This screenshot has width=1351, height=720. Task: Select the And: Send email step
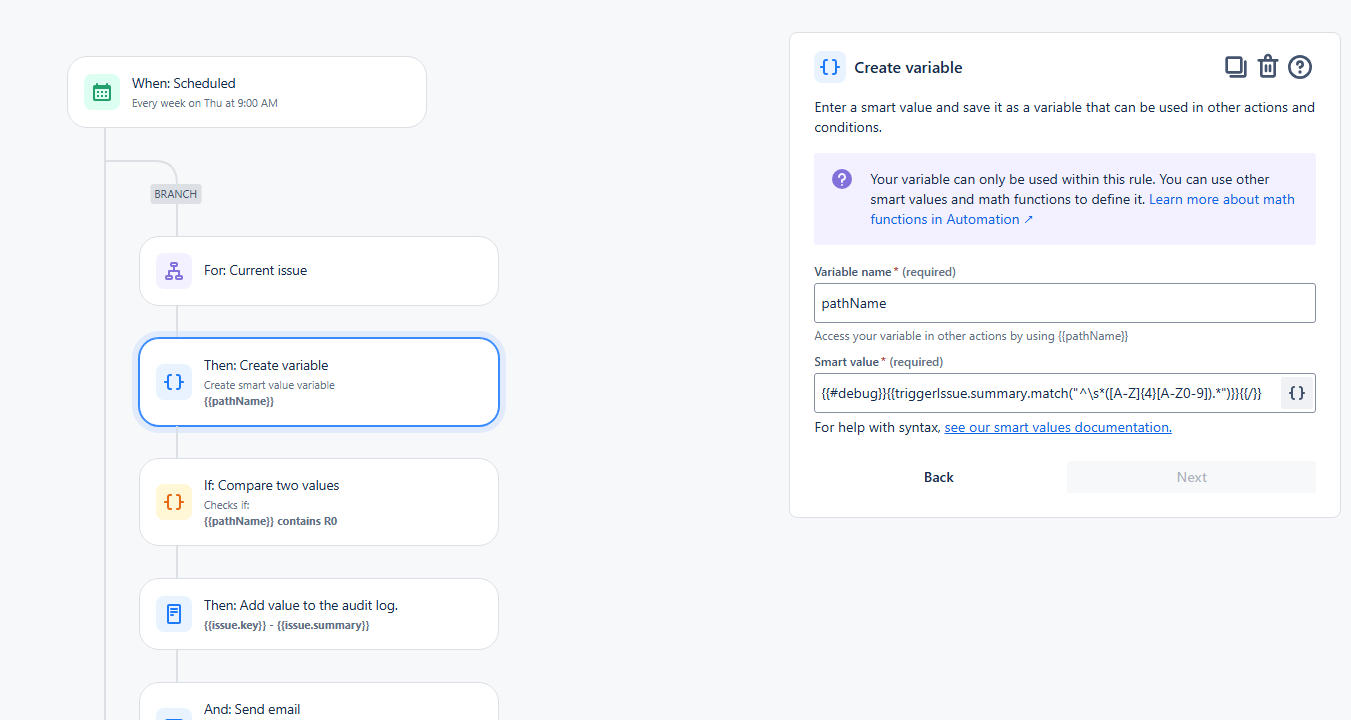pos(319,706)
